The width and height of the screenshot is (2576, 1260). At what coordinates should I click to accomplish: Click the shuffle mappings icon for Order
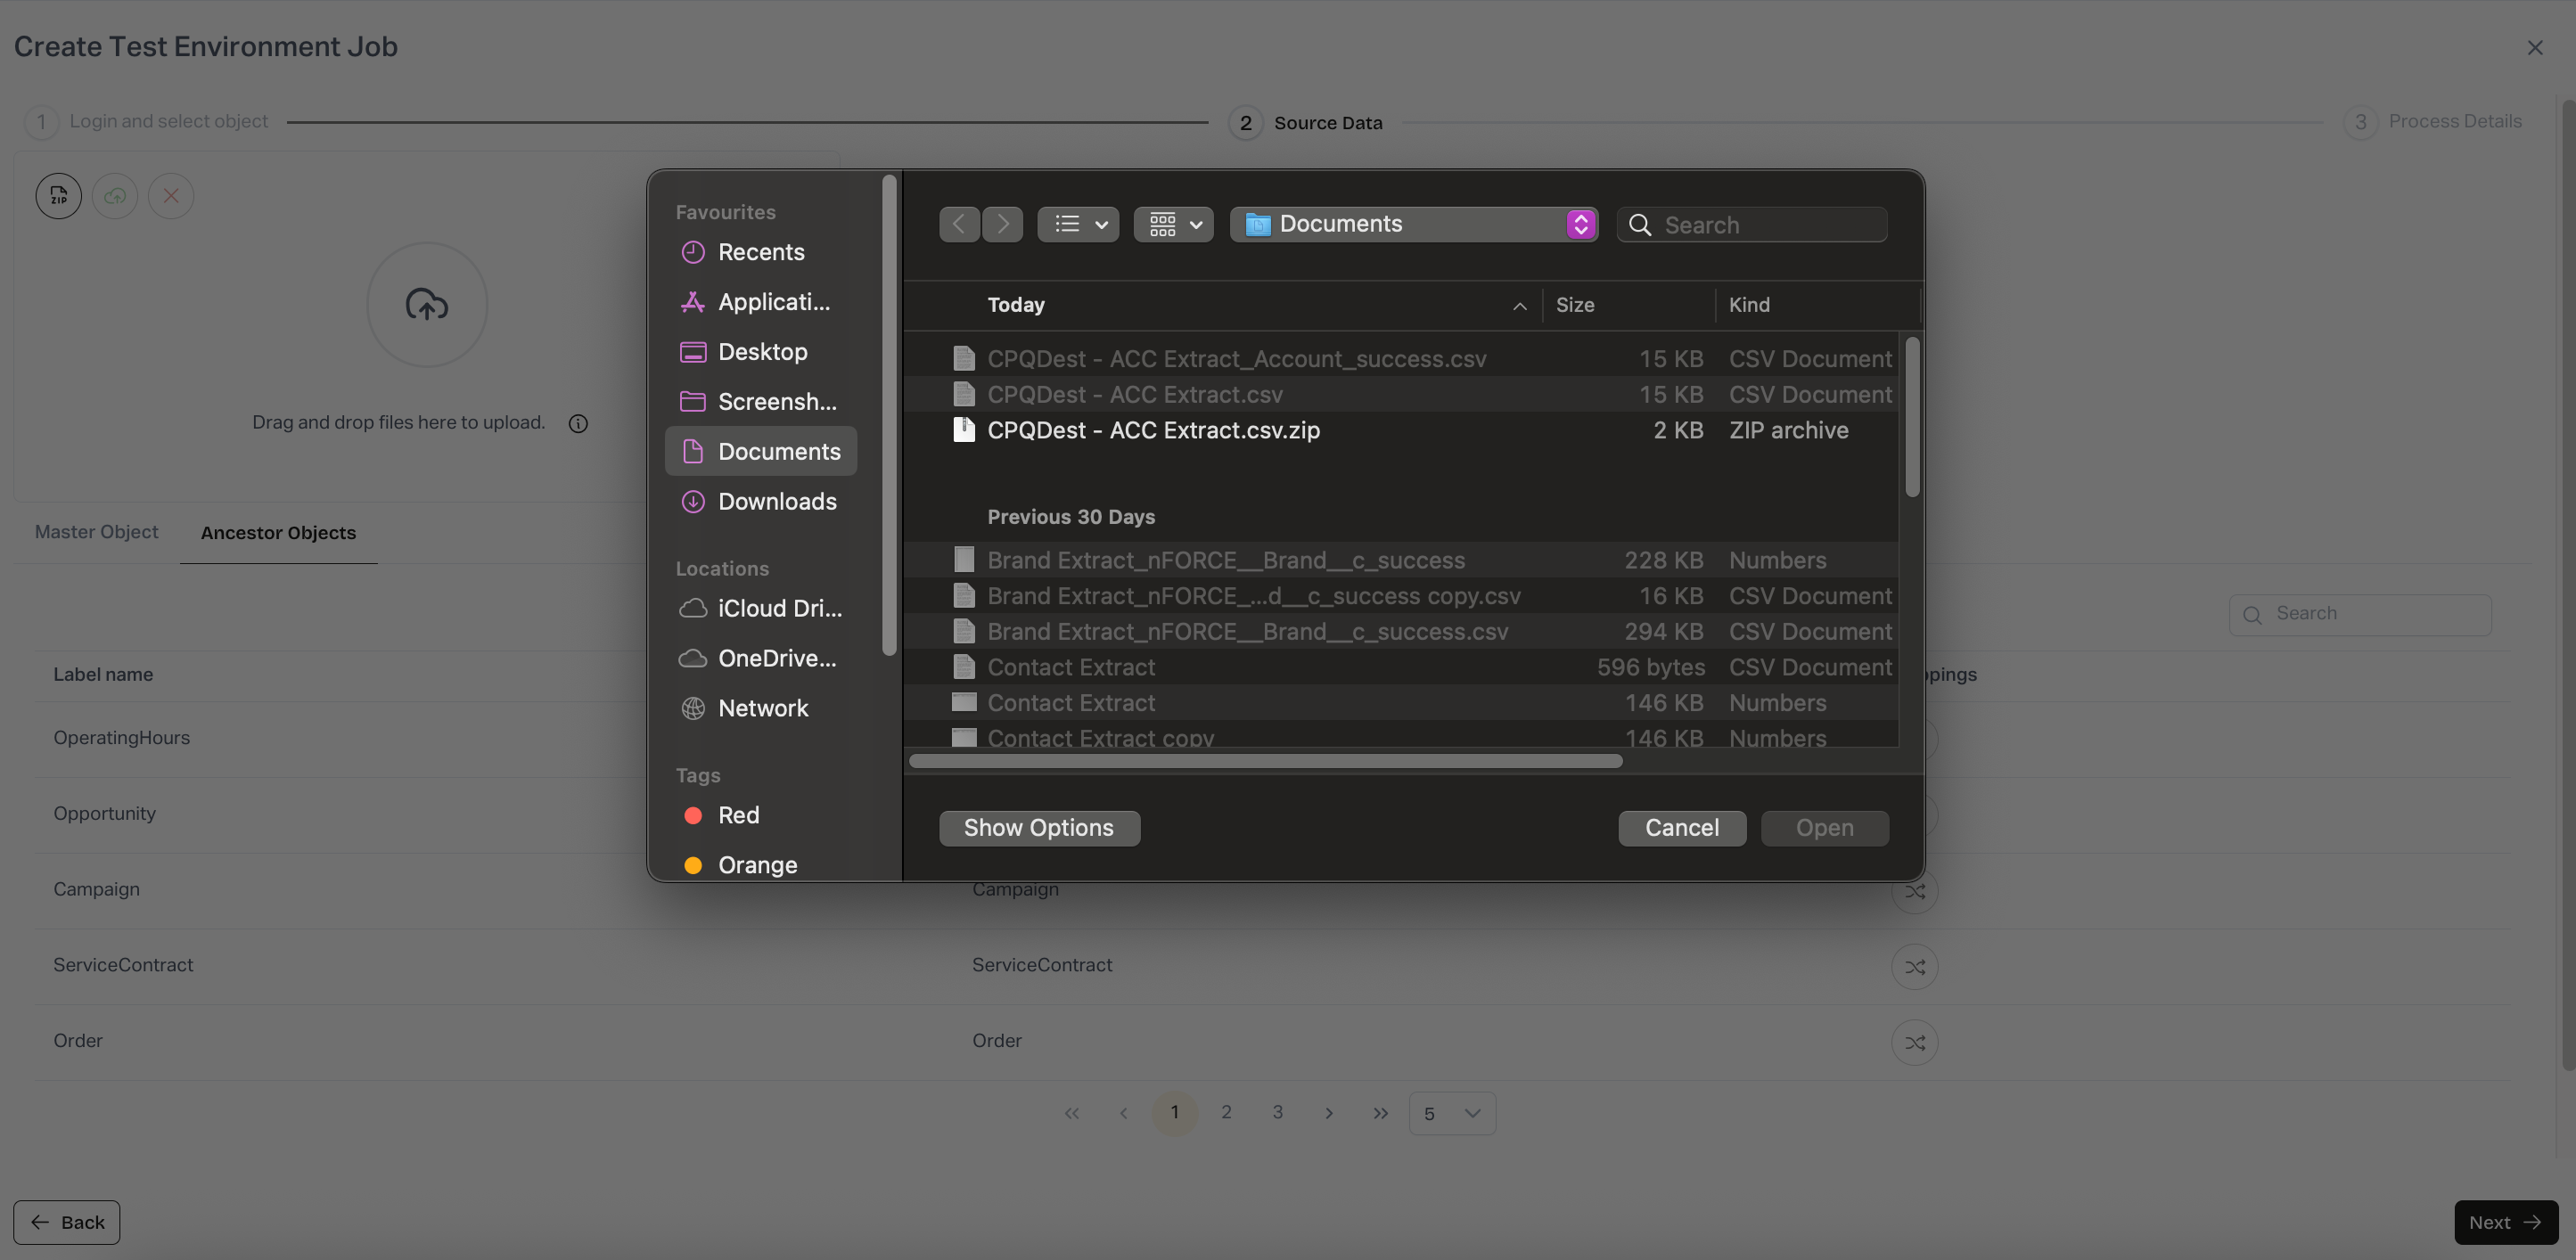1914,1043
